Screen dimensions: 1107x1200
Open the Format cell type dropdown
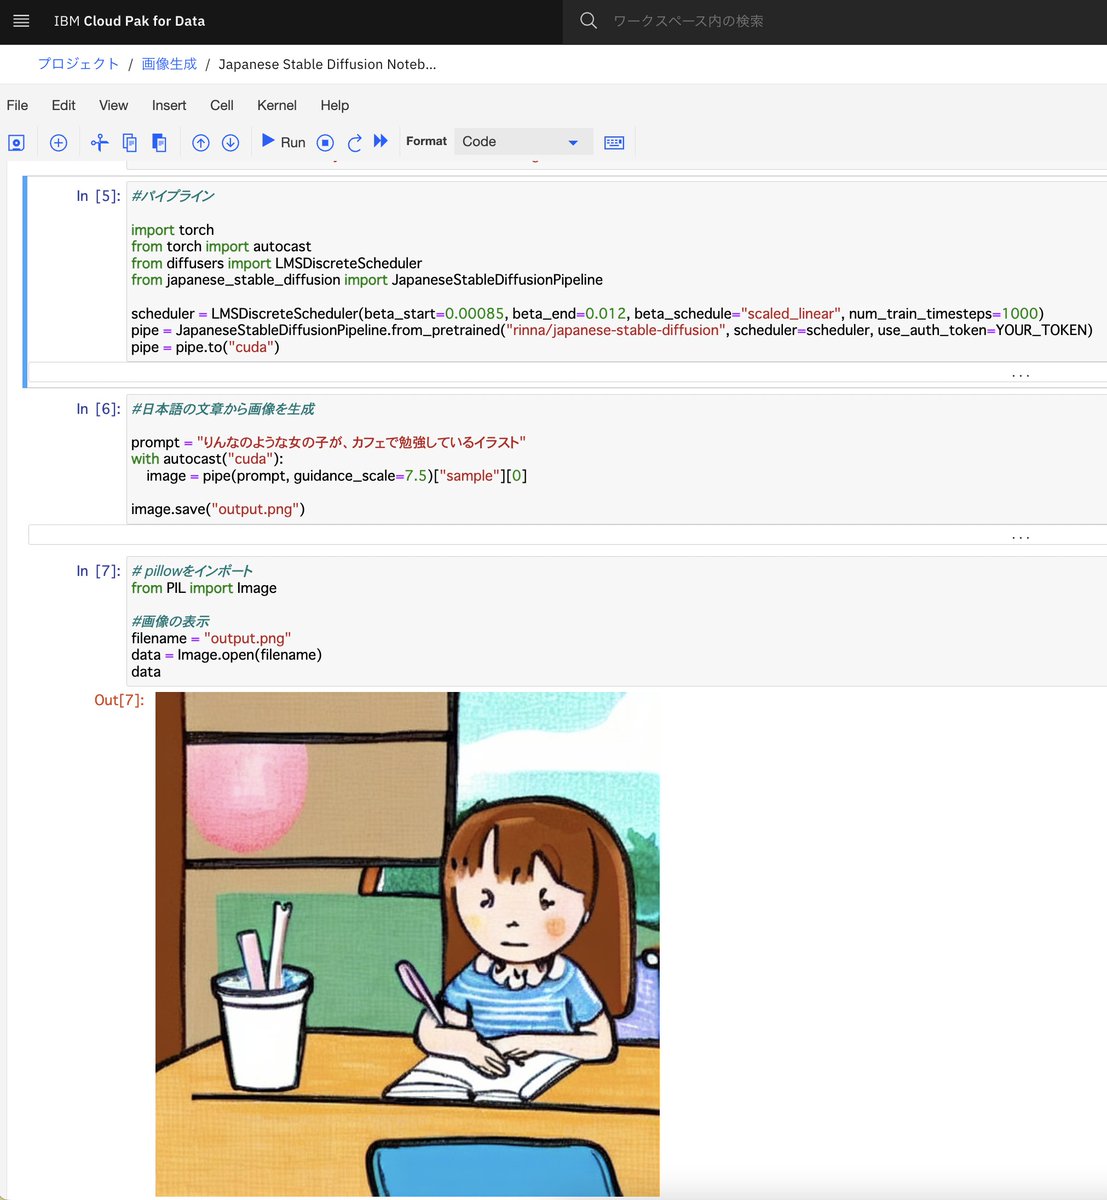tap(523, 142)
